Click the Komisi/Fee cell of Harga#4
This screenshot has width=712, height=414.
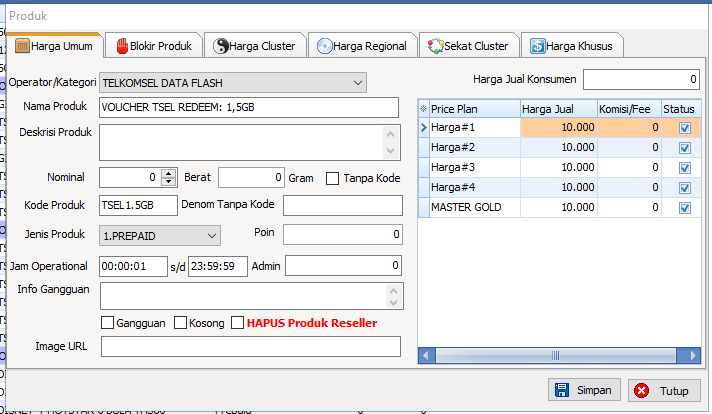(x=629, y=187)
